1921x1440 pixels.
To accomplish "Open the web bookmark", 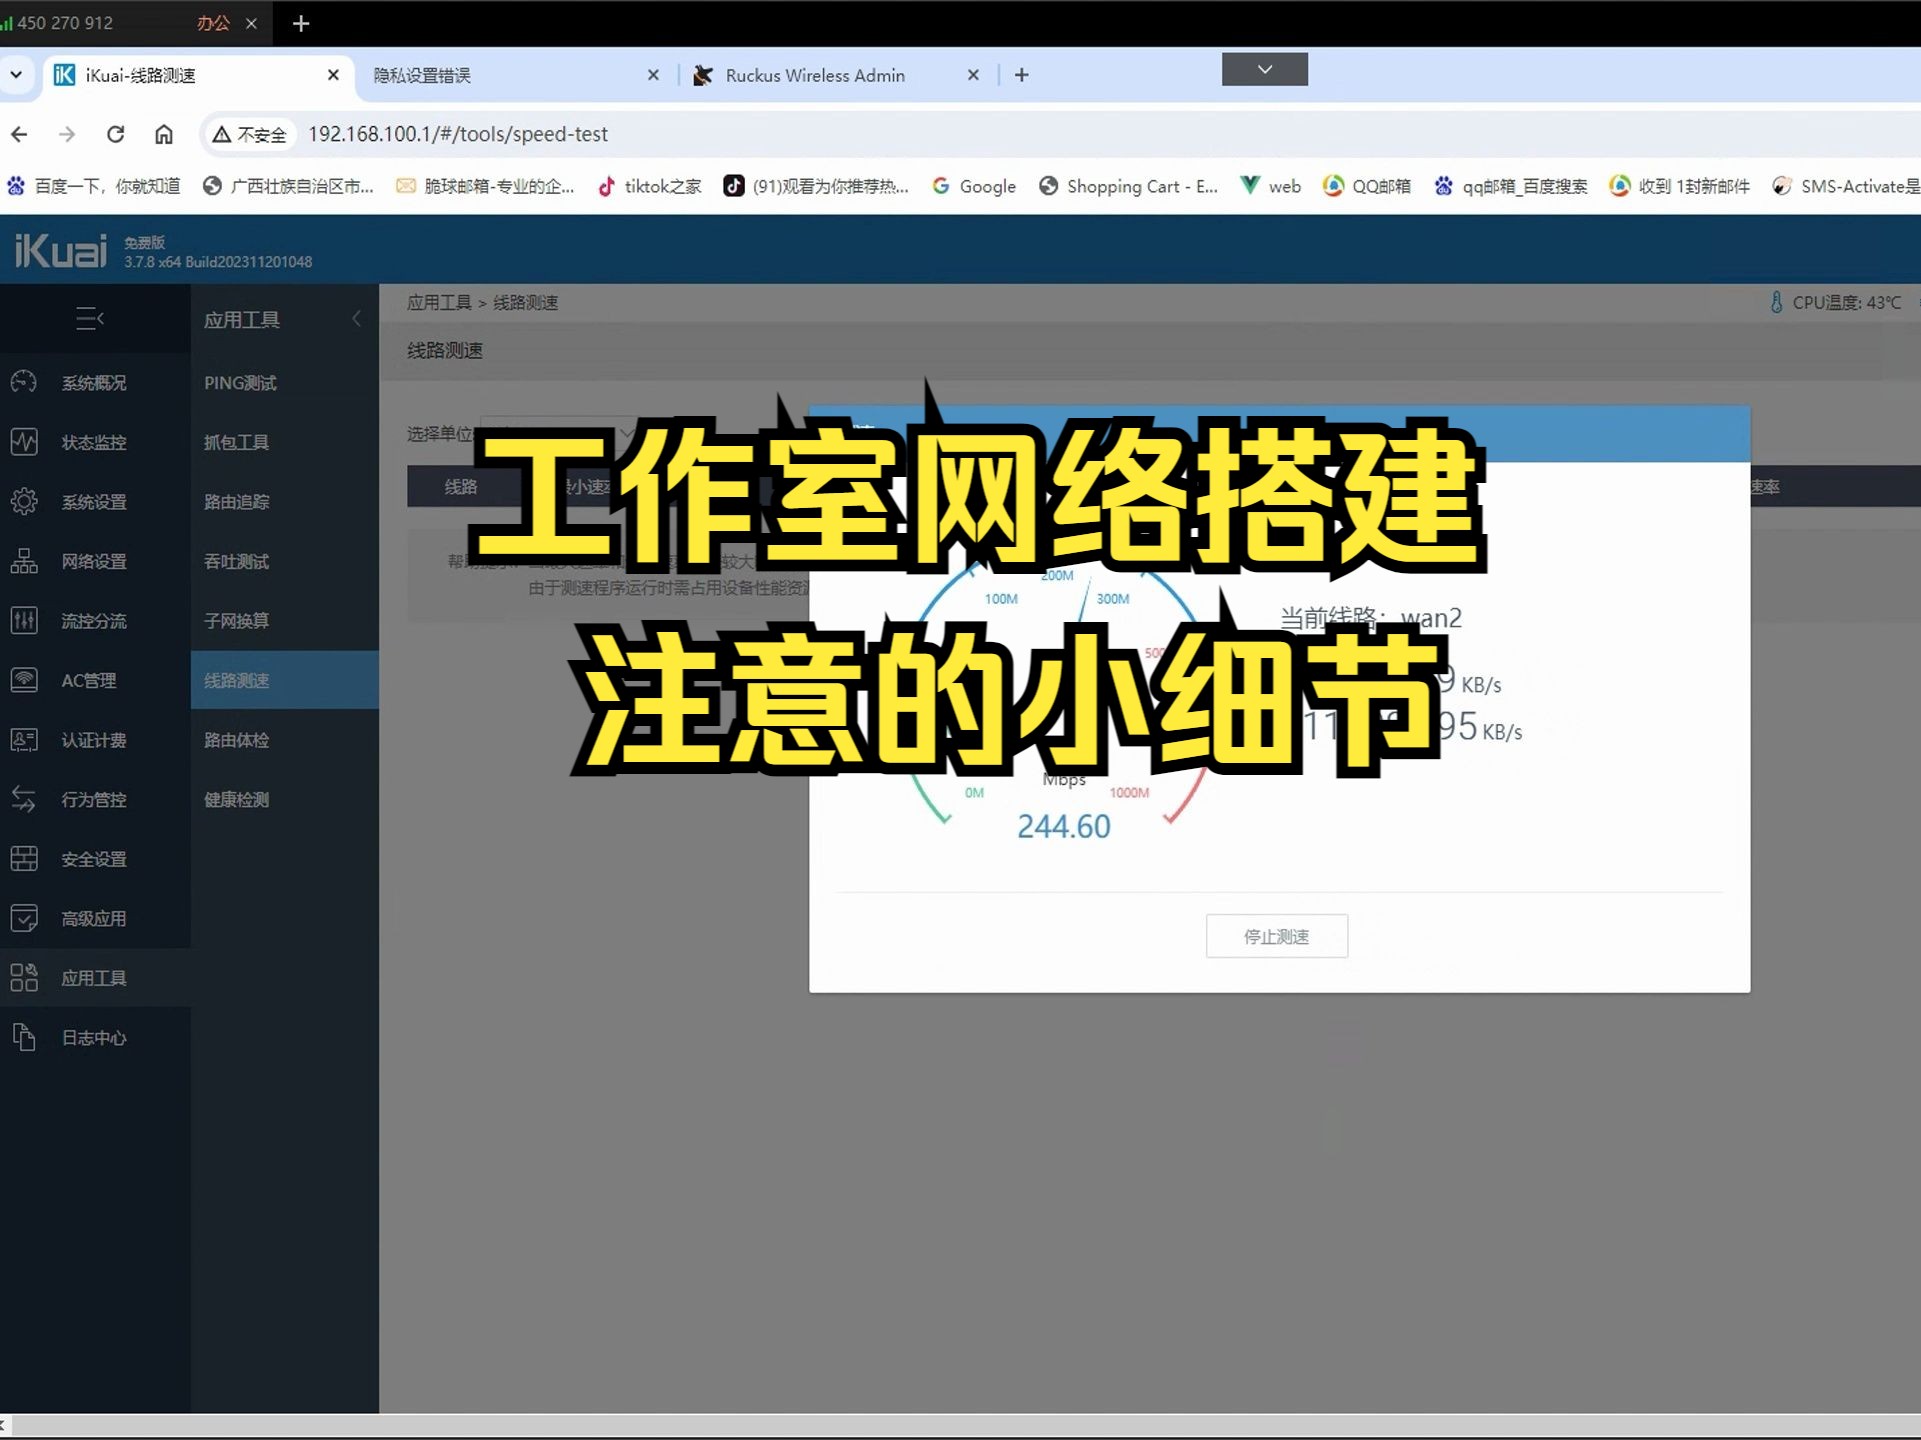I will pyautogui.click(x=1271, y=186).
